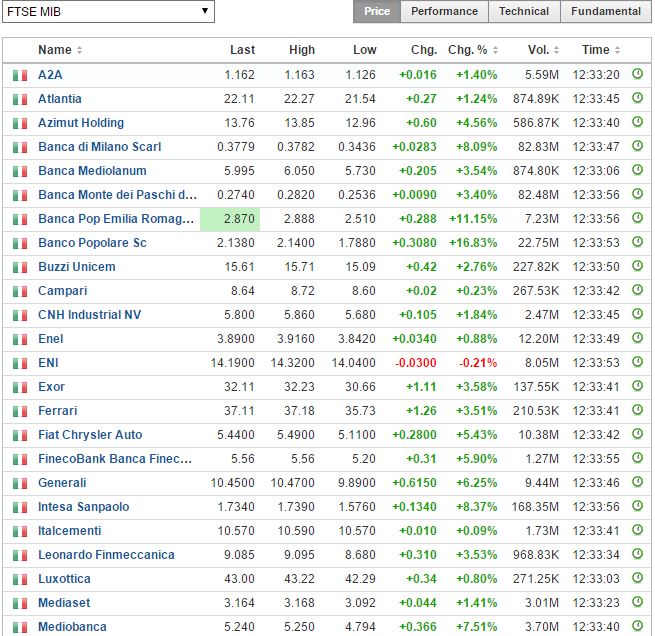Click the Last column header
Viewport: 655px width, 636px height.
pyautogui.click(x=242, y=50)
